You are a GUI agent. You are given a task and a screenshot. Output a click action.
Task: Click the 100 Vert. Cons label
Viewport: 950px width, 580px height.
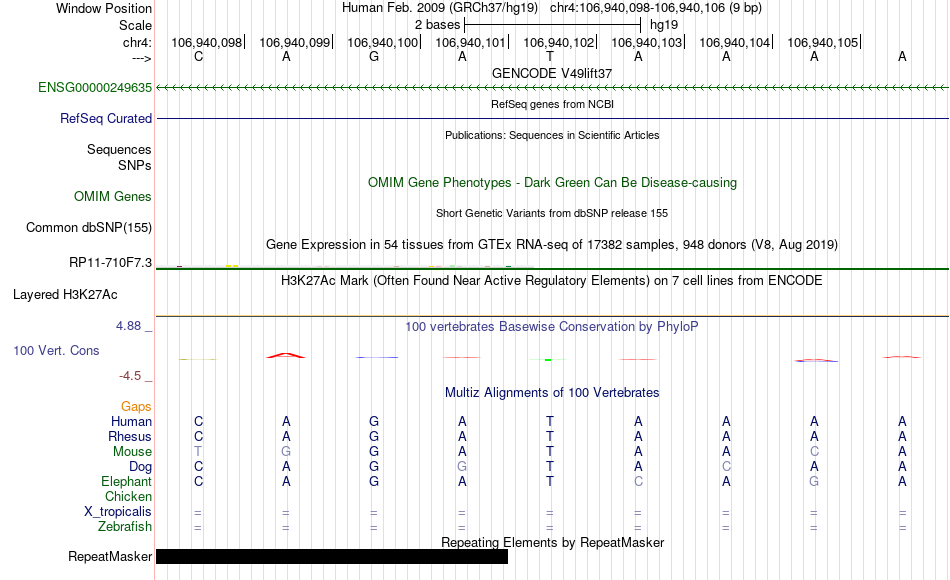click(x=56, y=350)
